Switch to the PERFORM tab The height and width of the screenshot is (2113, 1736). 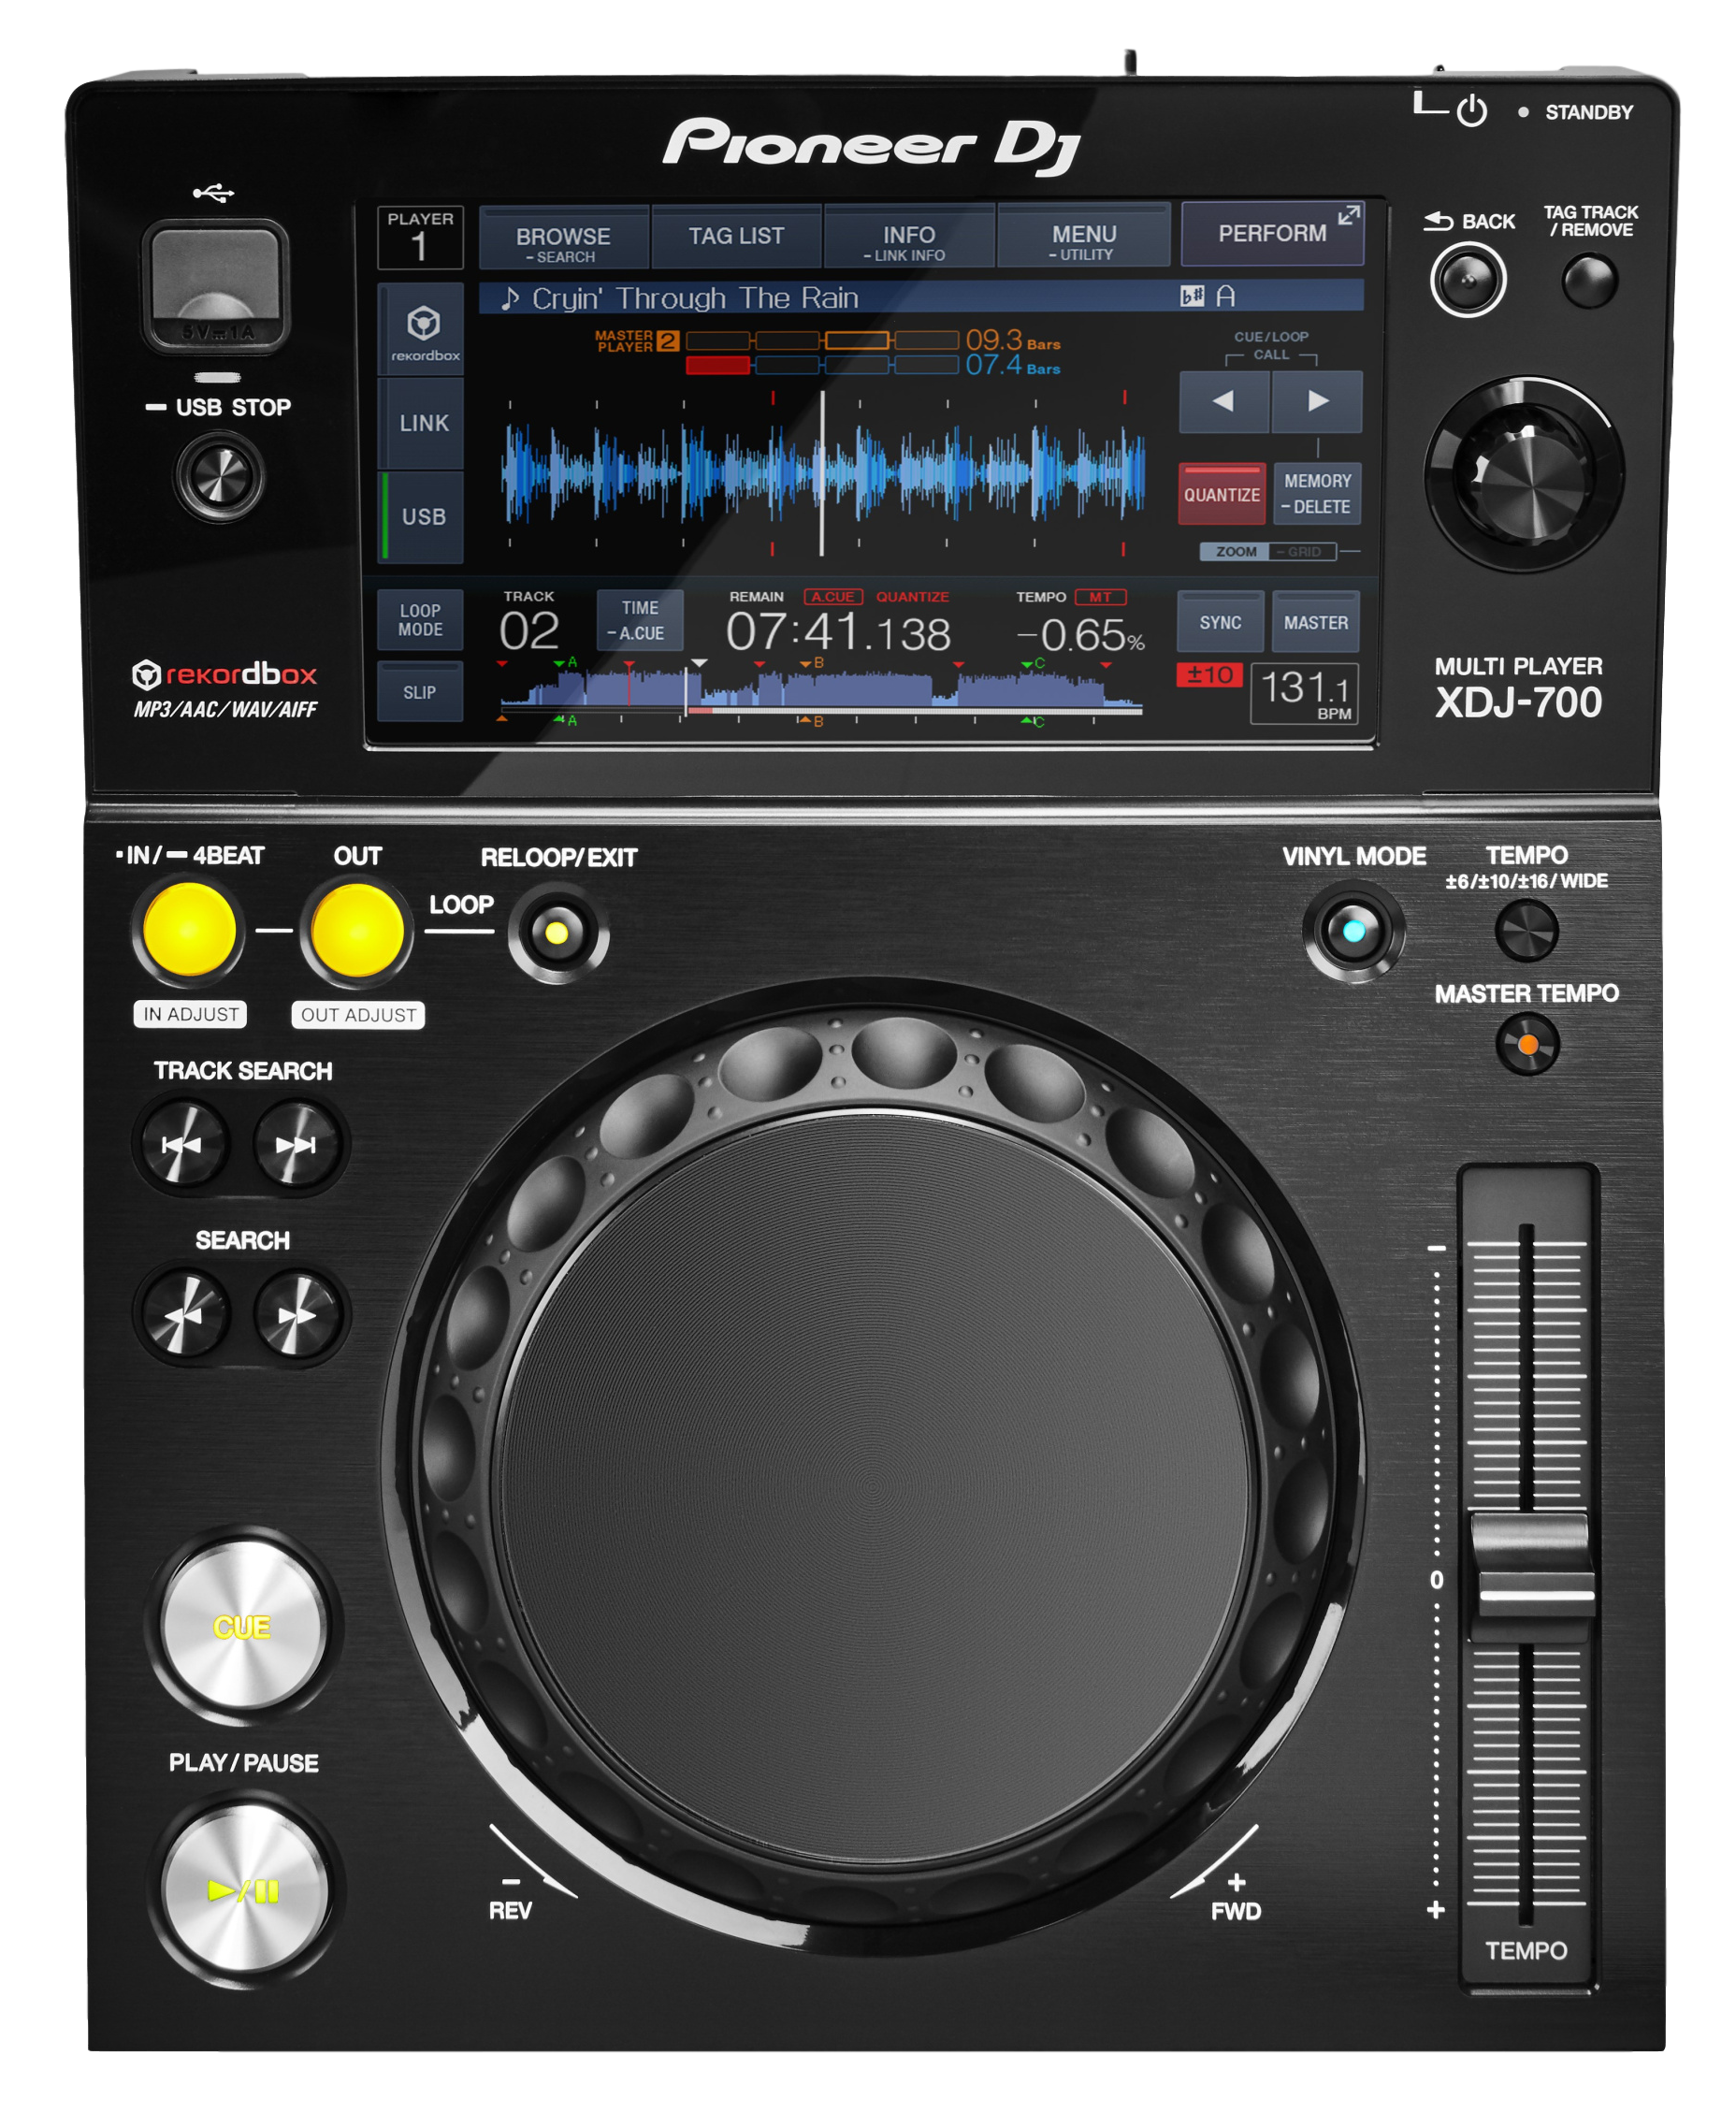pyautogui.click(x=1272, y=234)
